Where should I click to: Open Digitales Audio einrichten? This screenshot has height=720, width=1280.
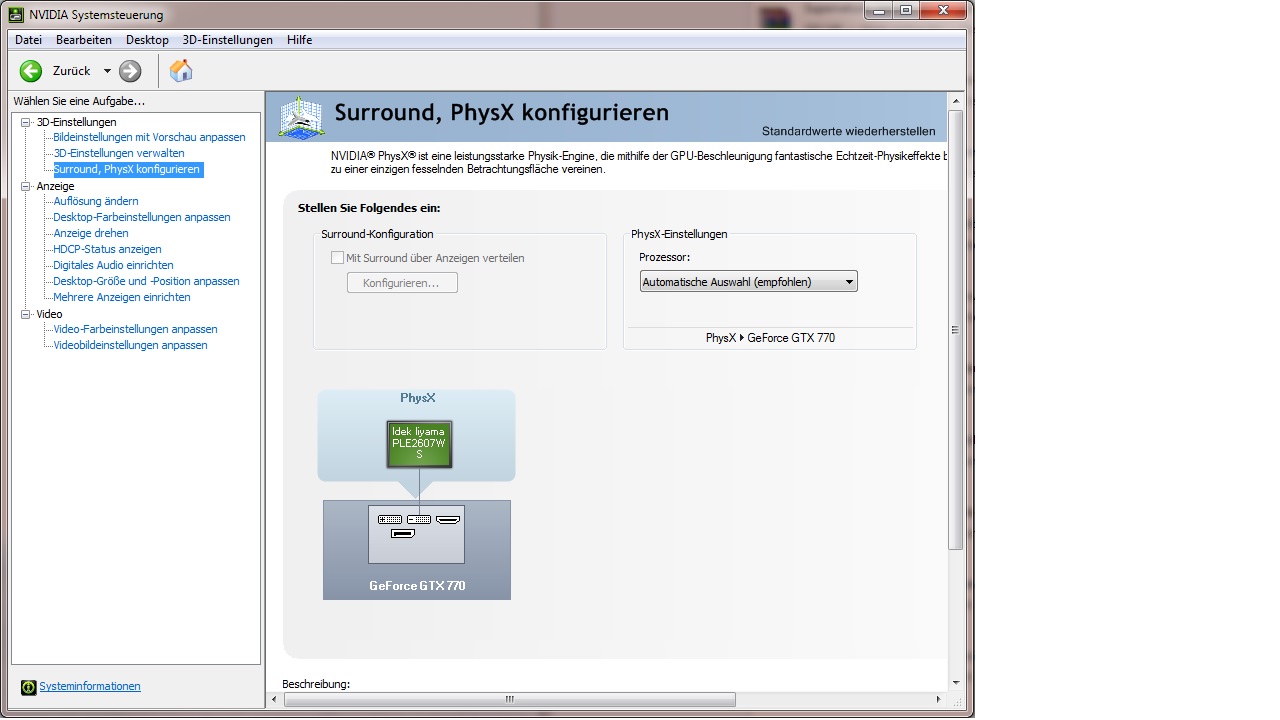(113, 265)
